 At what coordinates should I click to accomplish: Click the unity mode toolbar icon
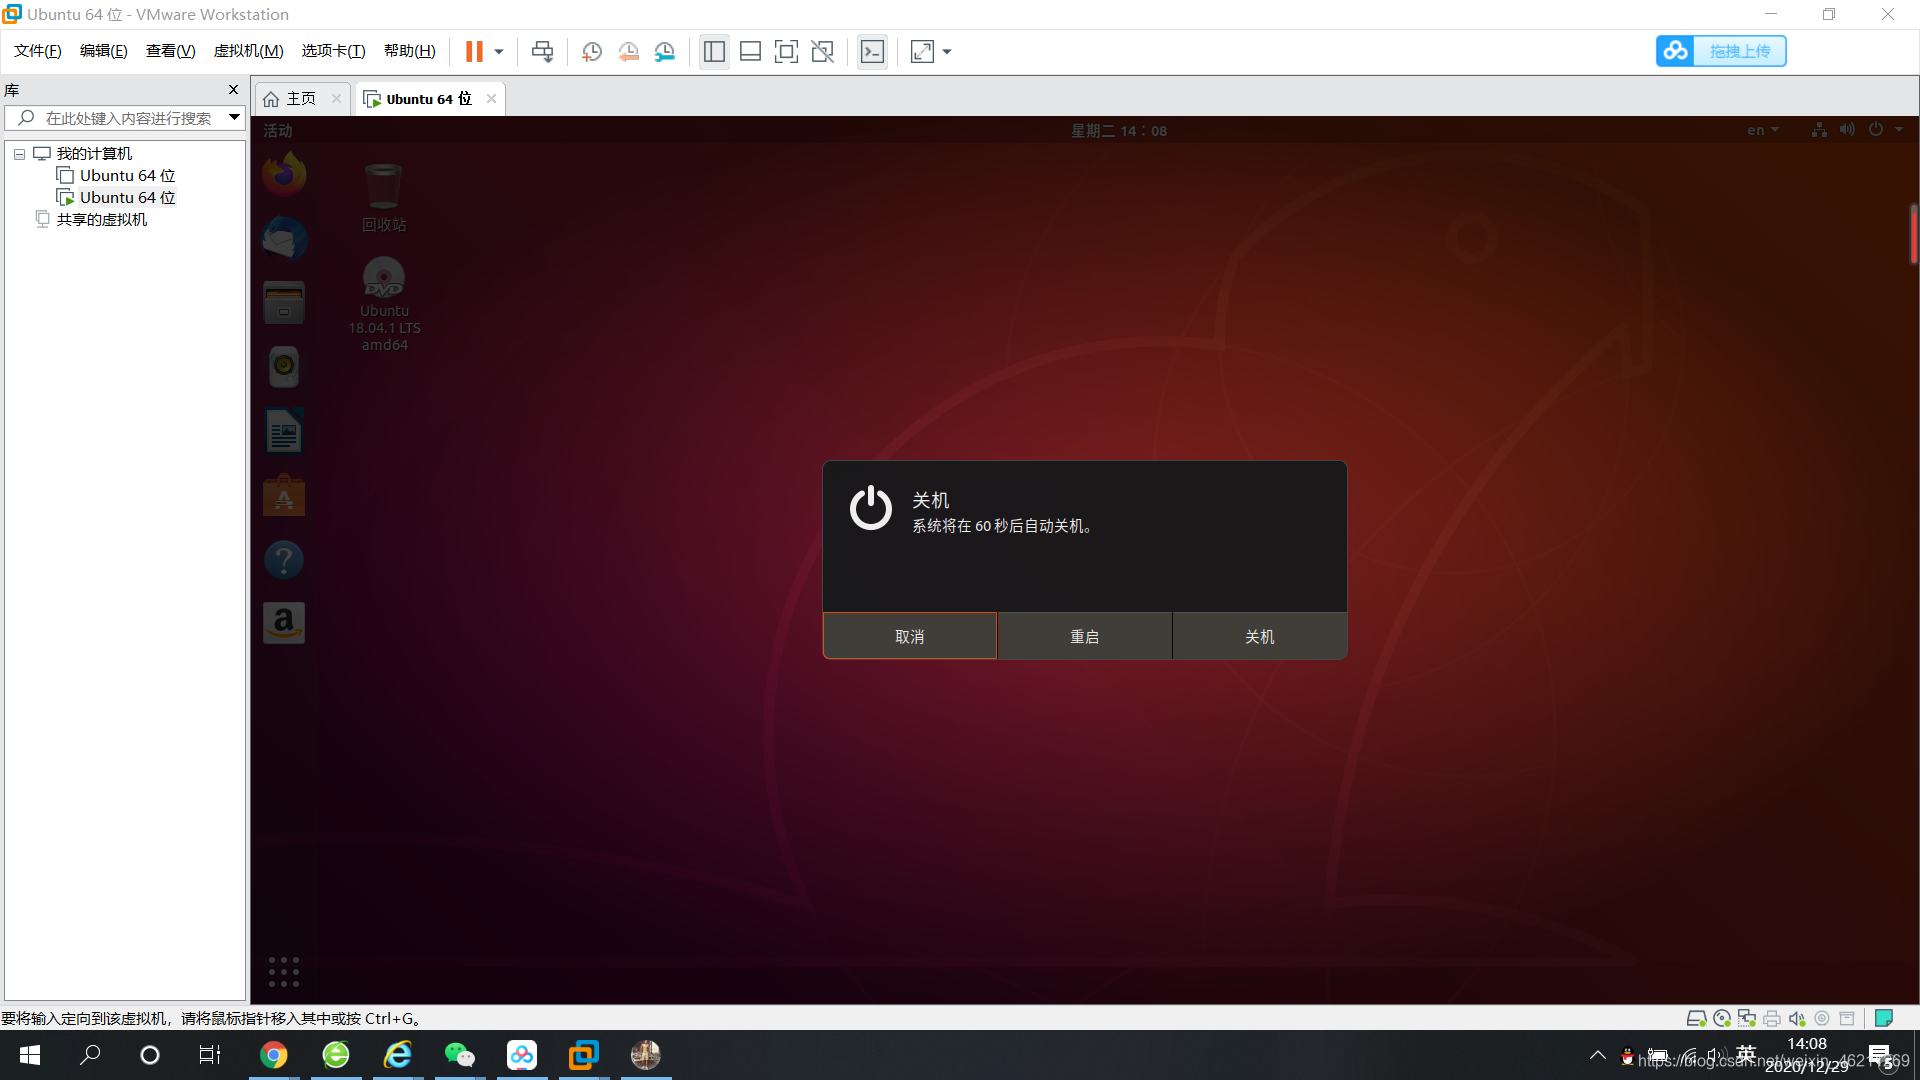pyautogui.click(x=822, y=51)
